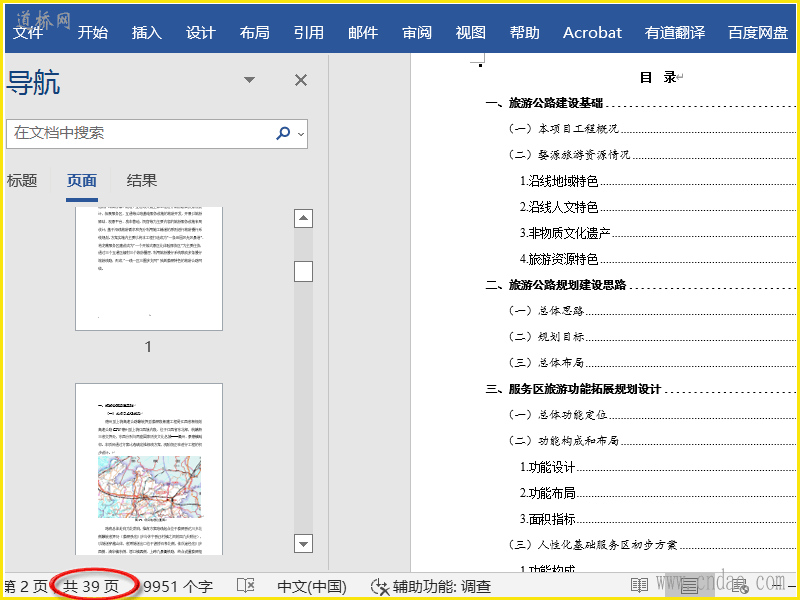The height and width of the screenshot is (600, 800).
Task: Click the 9951 个字 word count
Action: click(178, 587)
